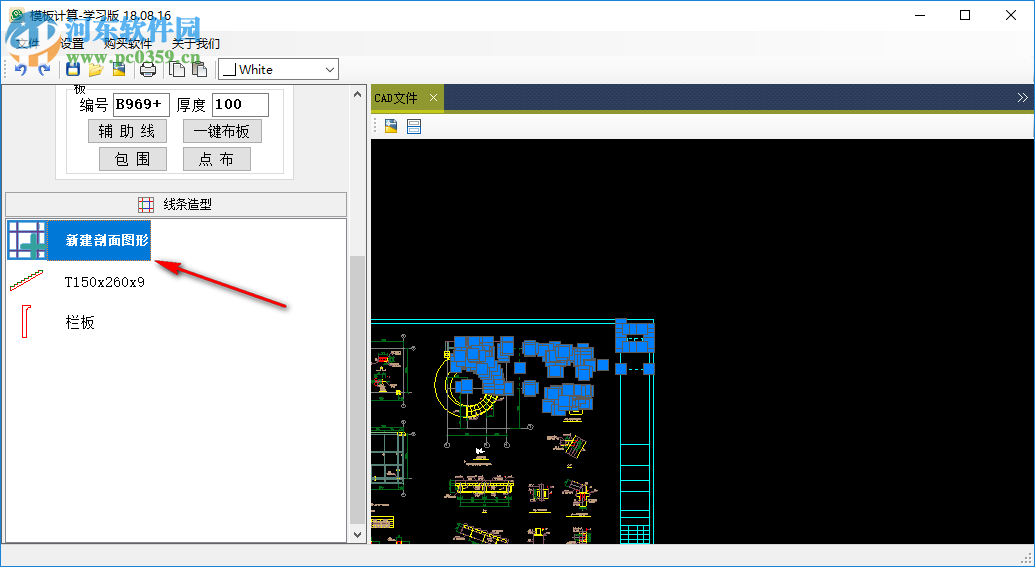Click the 栏板 red profile icon

pos(26,321)
